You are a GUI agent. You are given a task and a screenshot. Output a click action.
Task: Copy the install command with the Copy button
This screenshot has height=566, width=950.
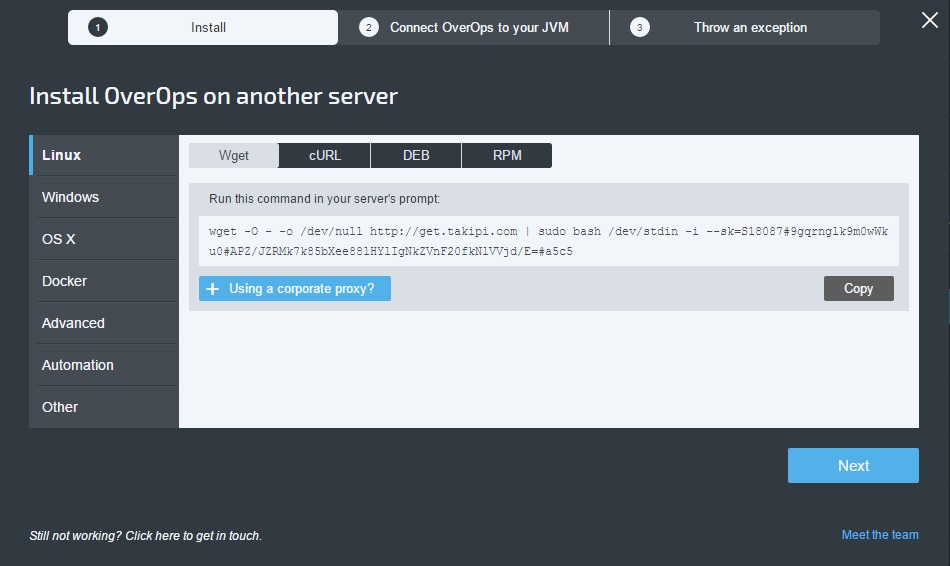[x=859, y=288]
